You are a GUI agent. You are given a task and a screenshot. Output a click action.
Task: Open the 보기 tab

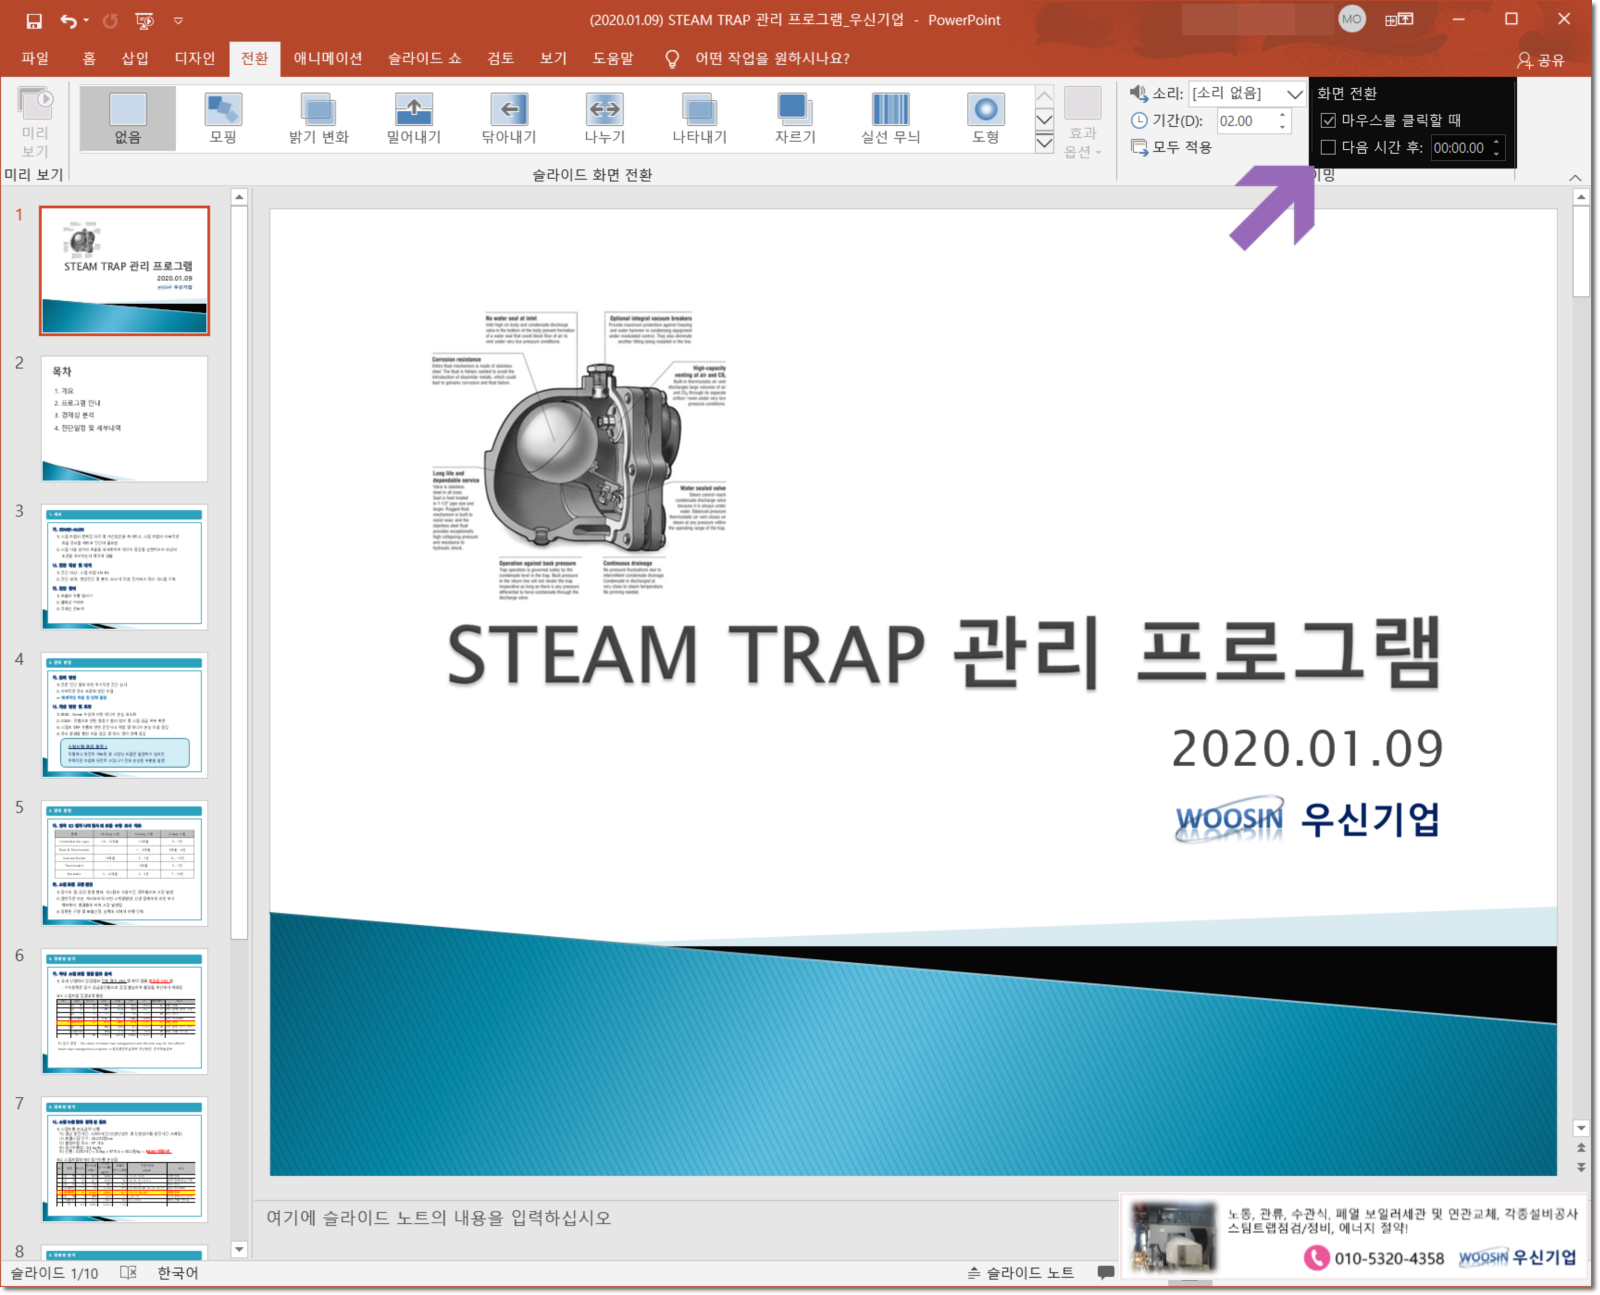553,58
